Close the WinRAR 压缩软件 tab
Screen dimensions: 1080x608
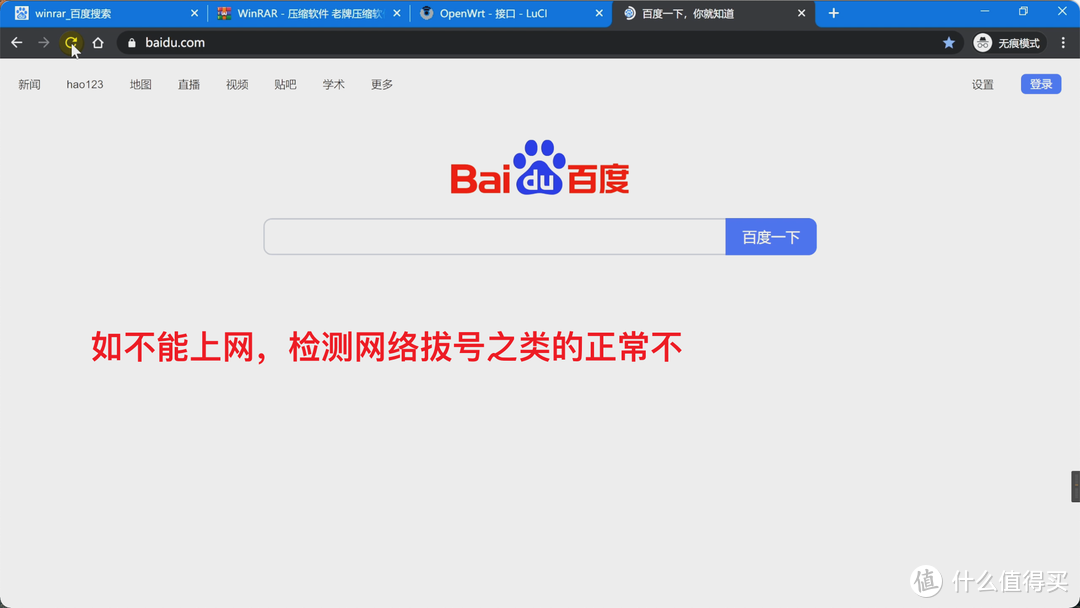[397, 13]
